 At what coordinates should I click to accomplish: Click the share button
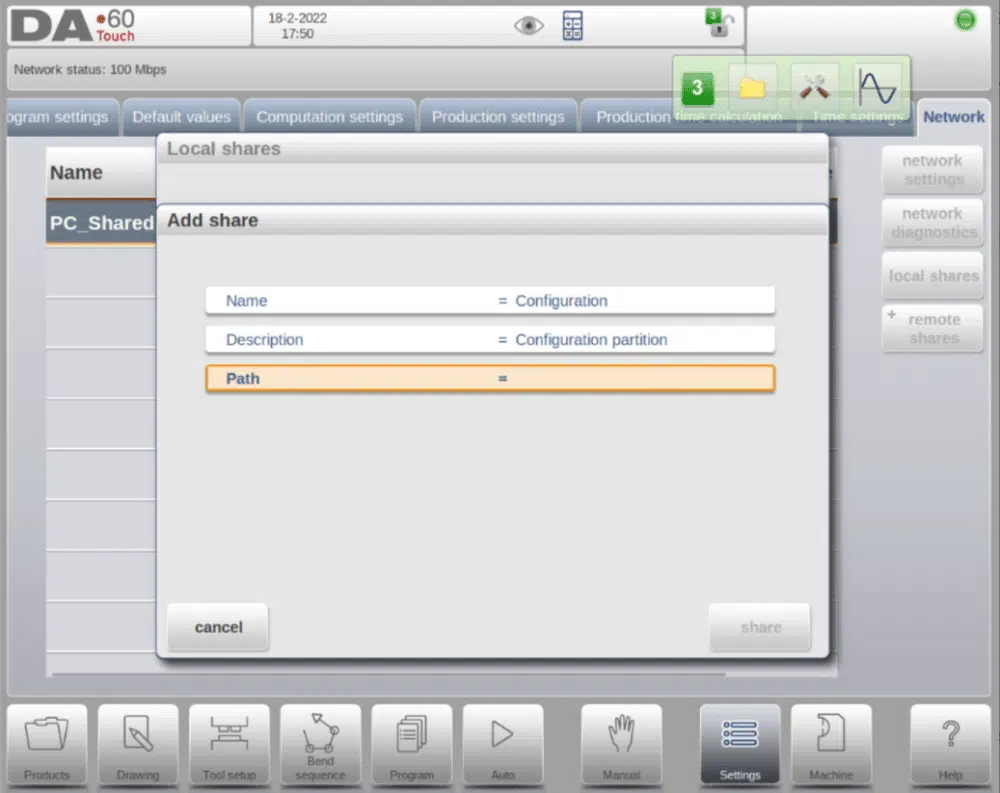click(x=760, y=627)
